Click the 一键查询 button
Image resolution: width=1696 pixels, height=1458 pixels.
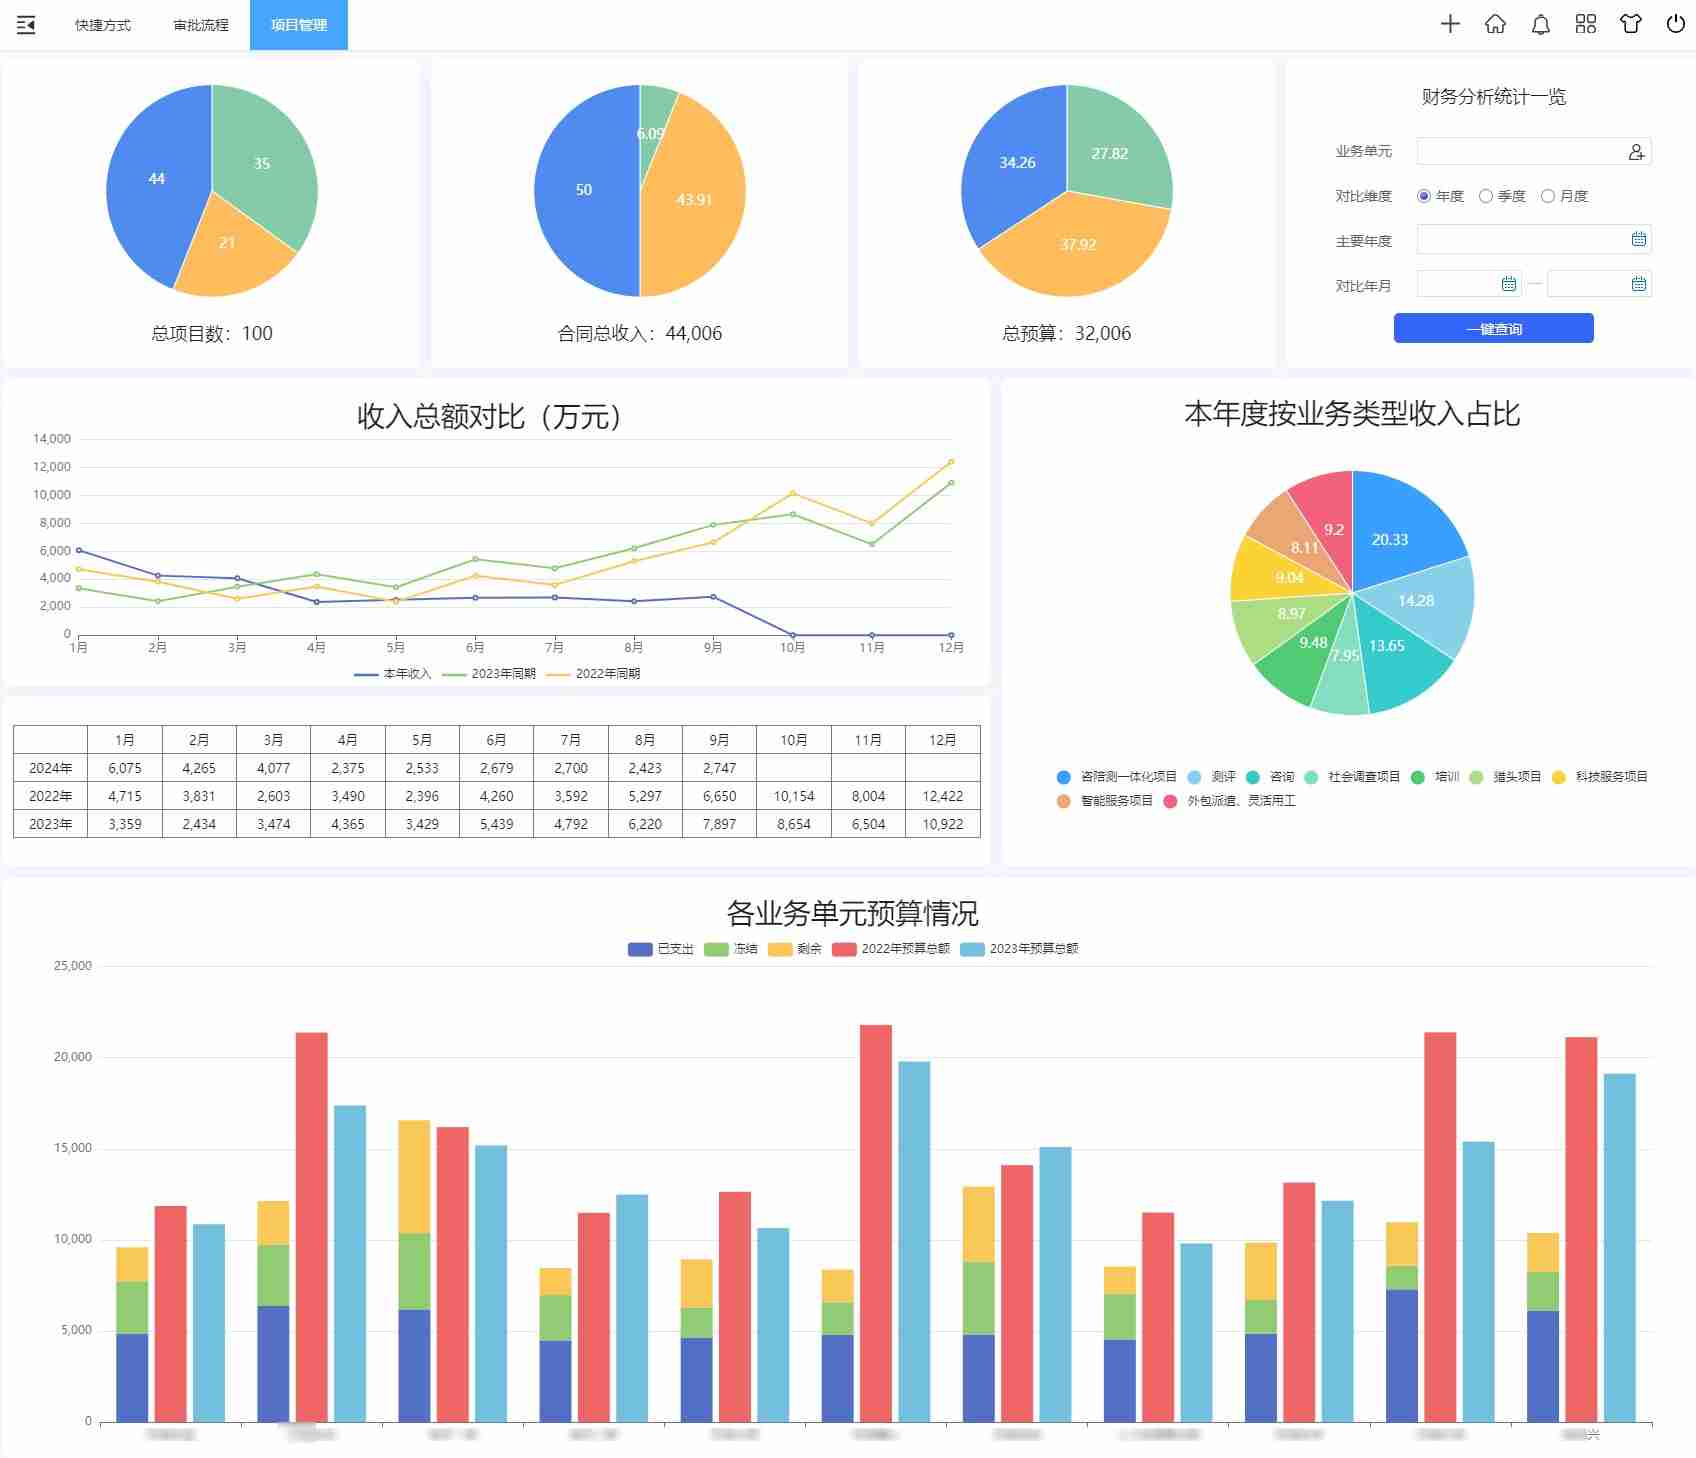[1493, 329]
